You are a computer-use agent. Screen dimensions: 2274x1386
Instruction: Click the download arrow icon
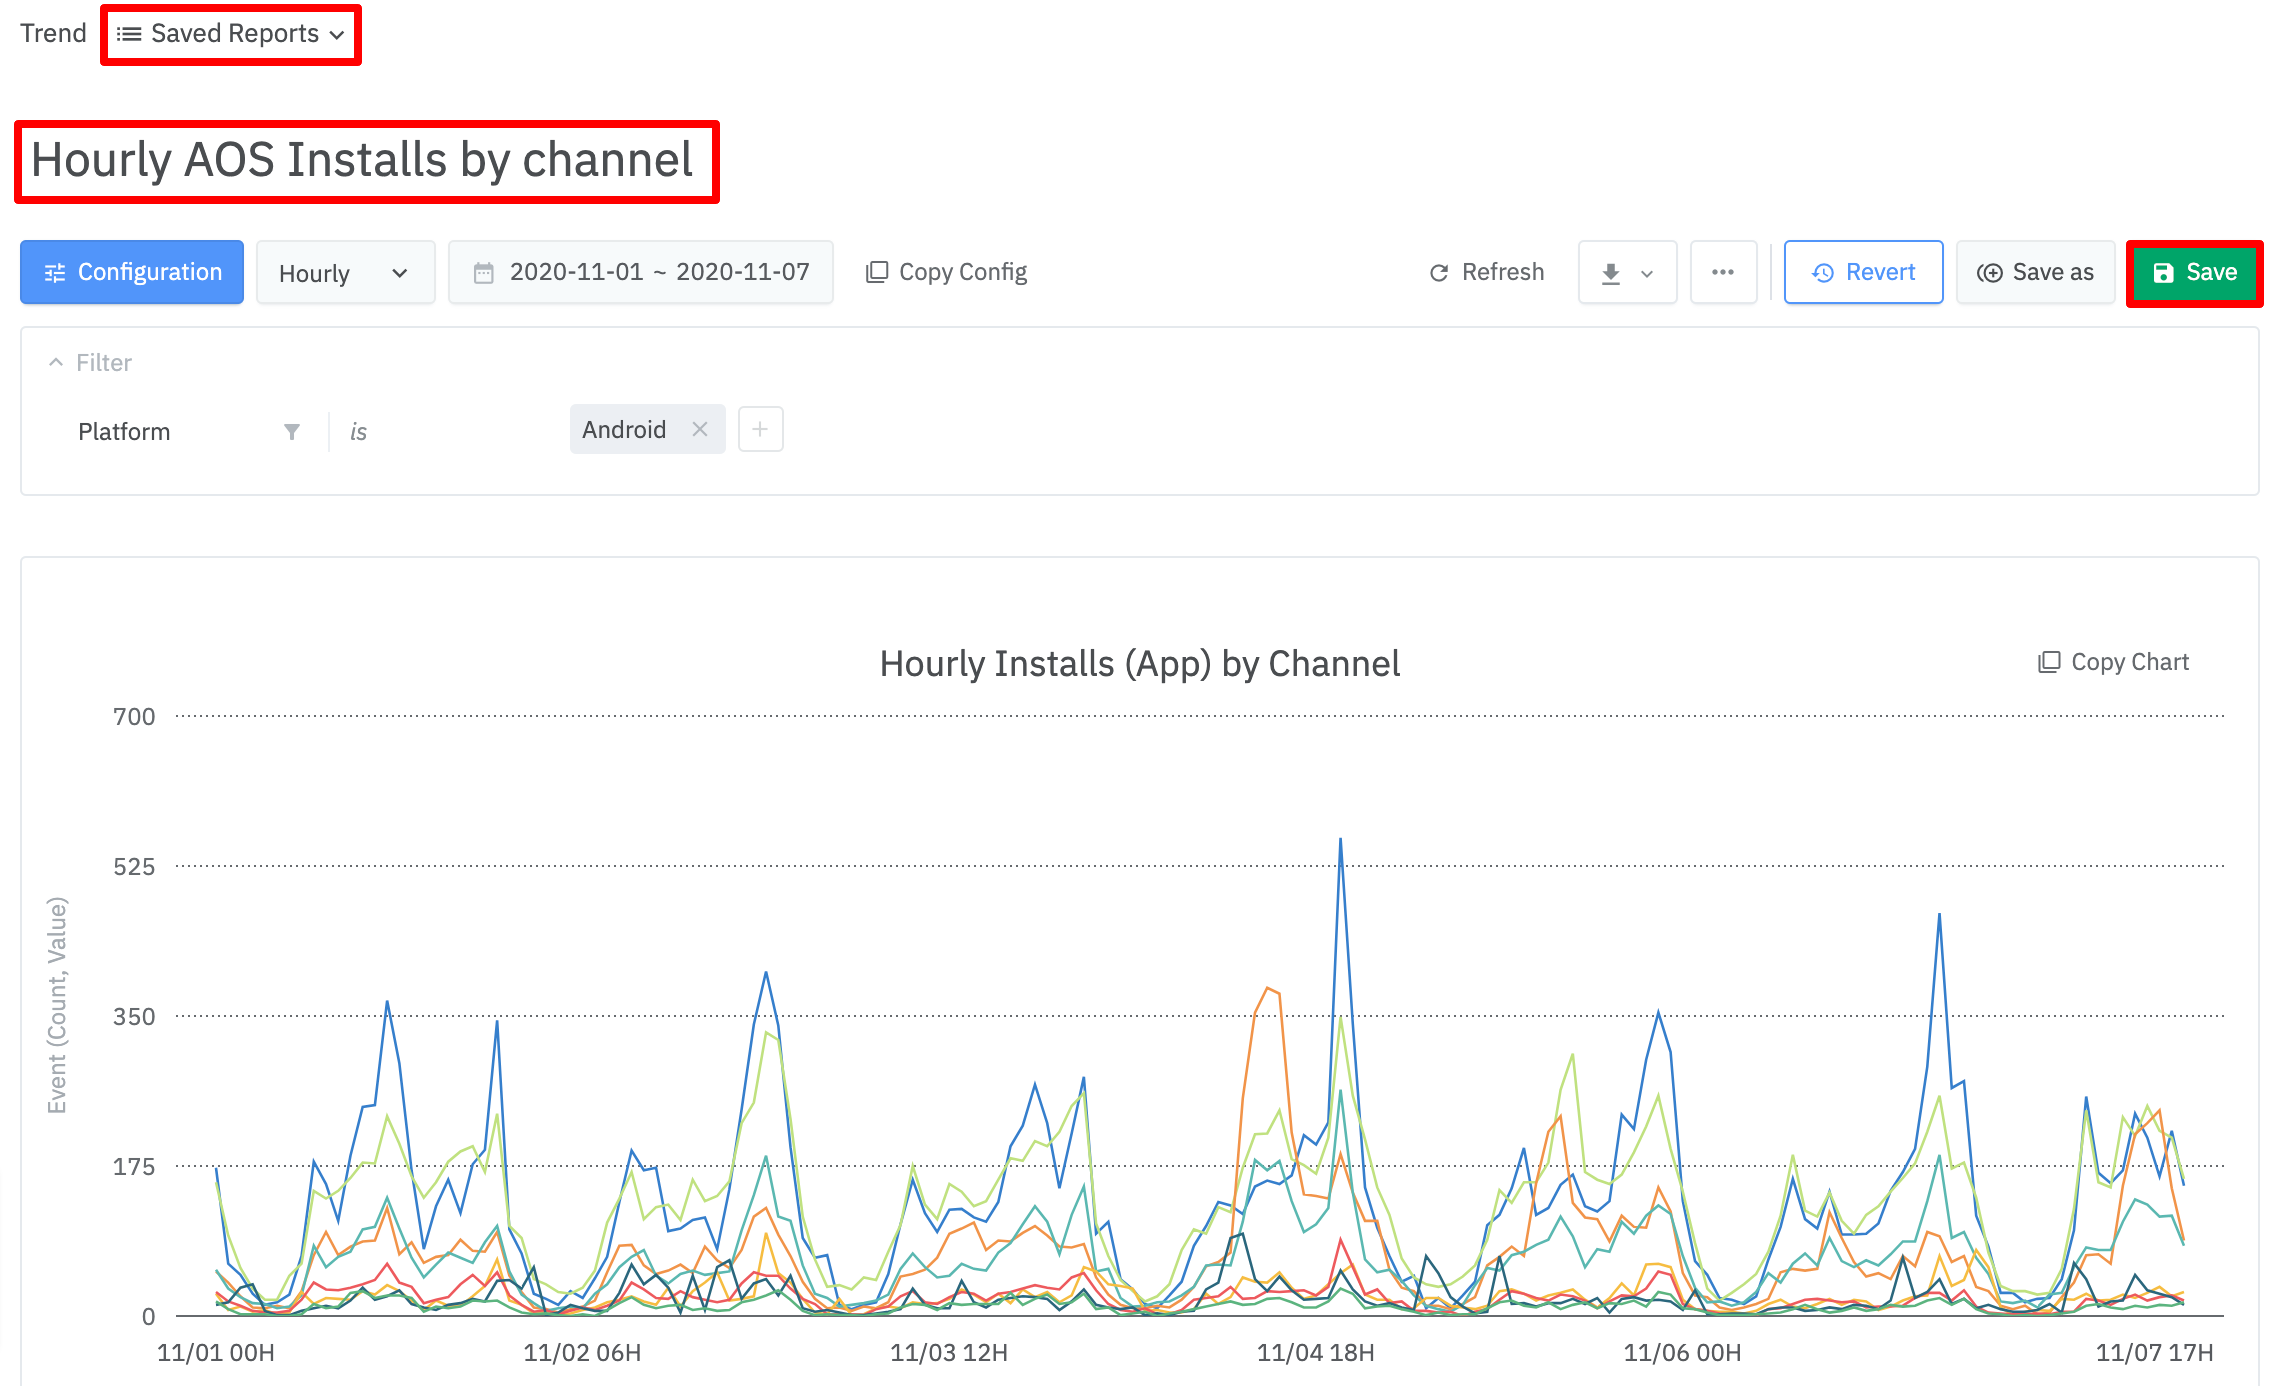[1610, 273]
